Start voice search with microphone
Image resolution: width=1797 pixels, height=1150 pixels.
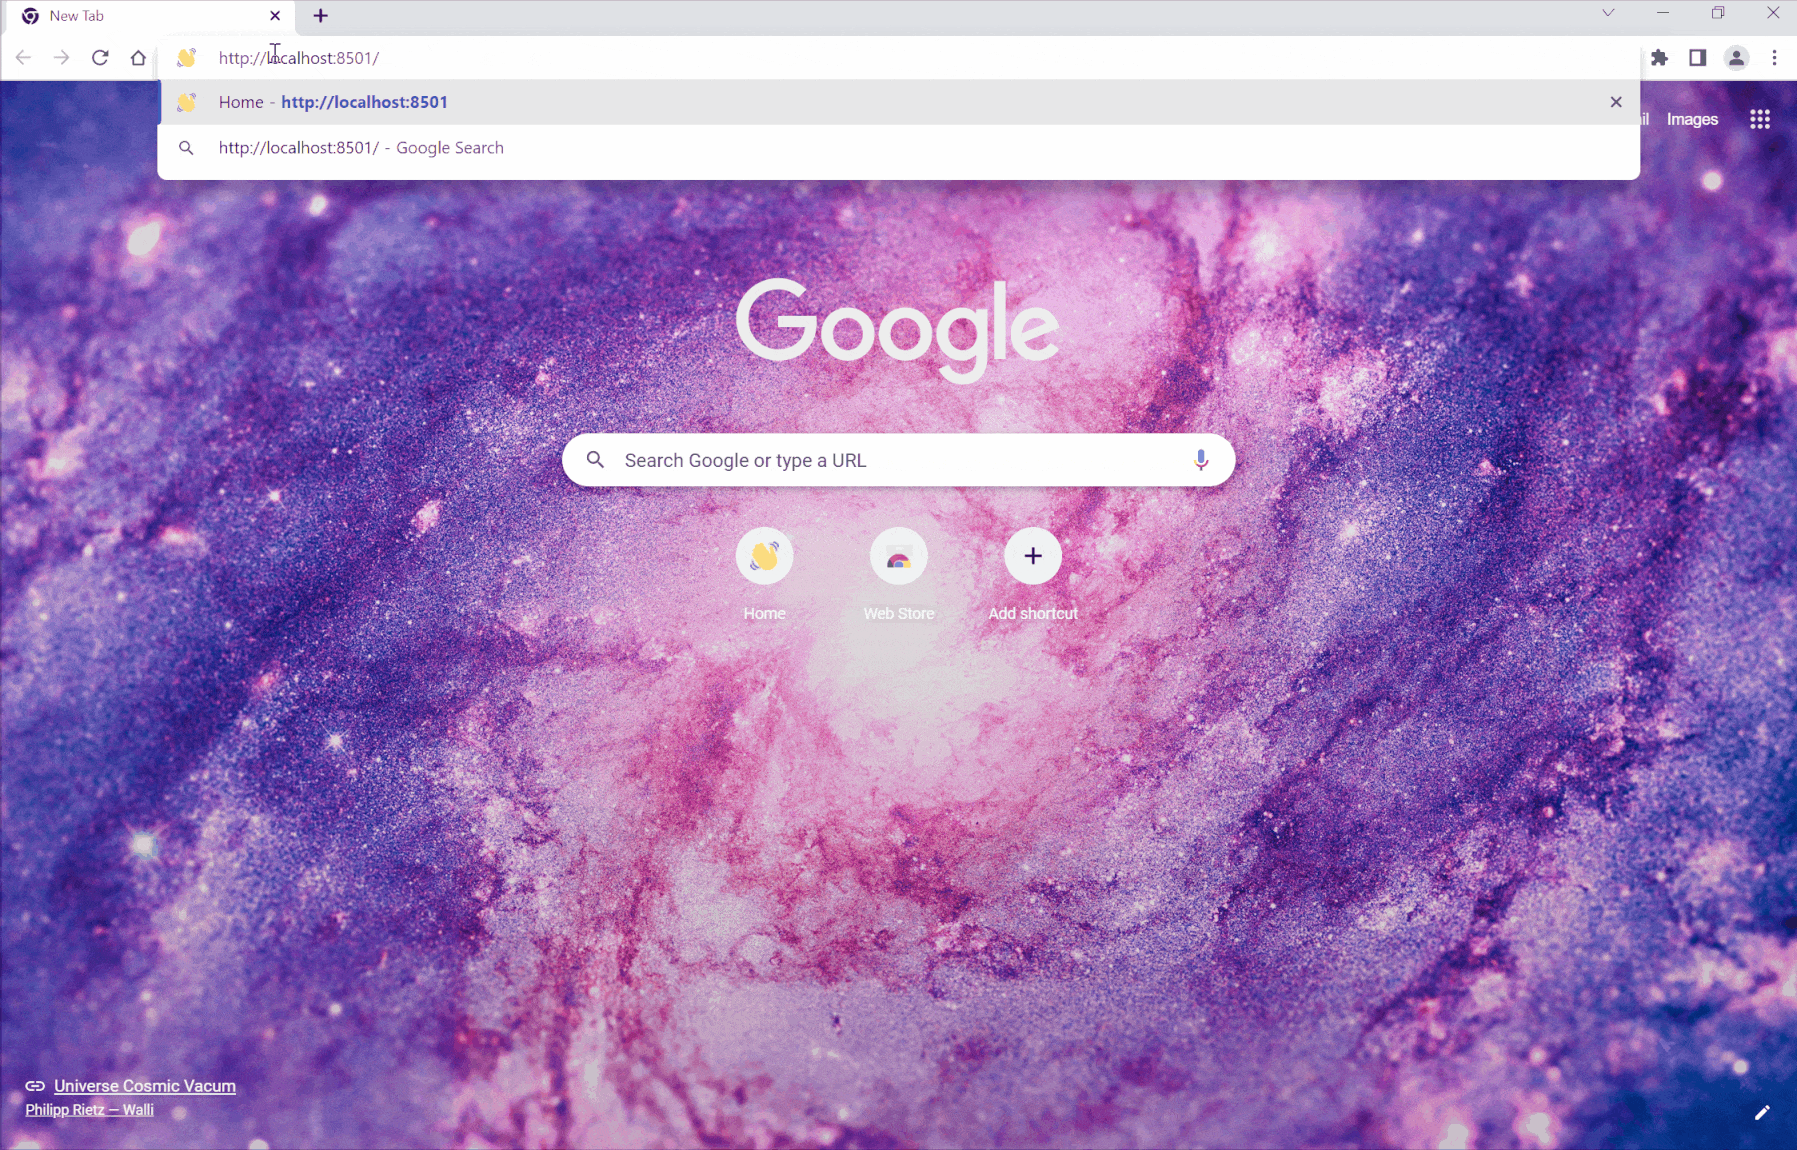pos(1201,460)
